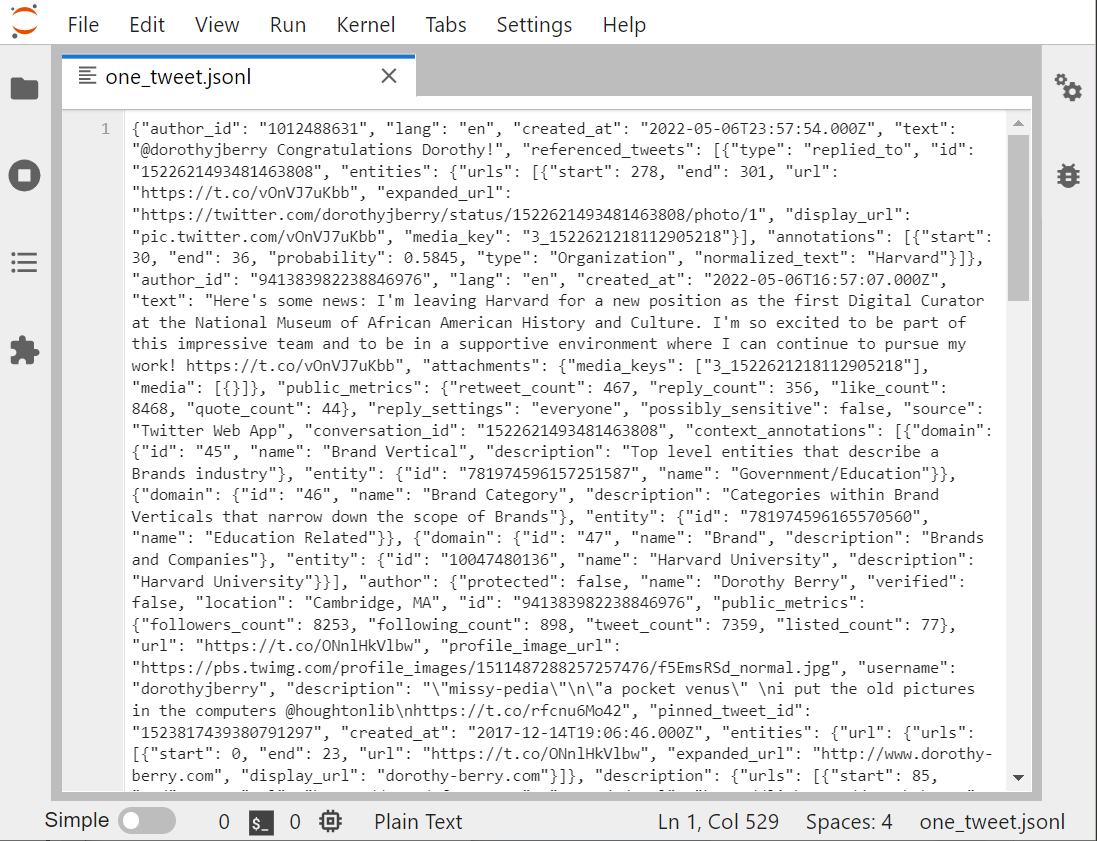Click the "Twitter Web App" source text
Viewport: 1097px width, 841px height.
[208, 430]
